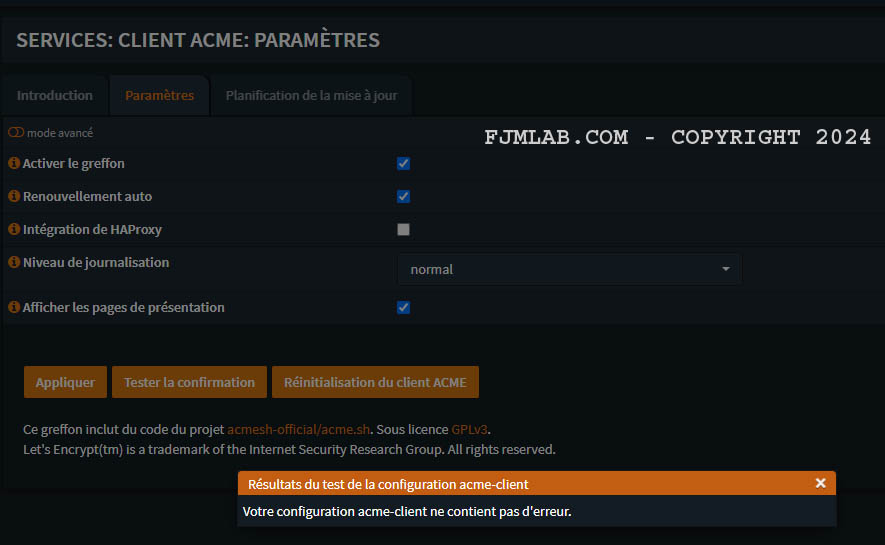
Task: Click the Tester la confirmation button
Action: coord(189,382)
